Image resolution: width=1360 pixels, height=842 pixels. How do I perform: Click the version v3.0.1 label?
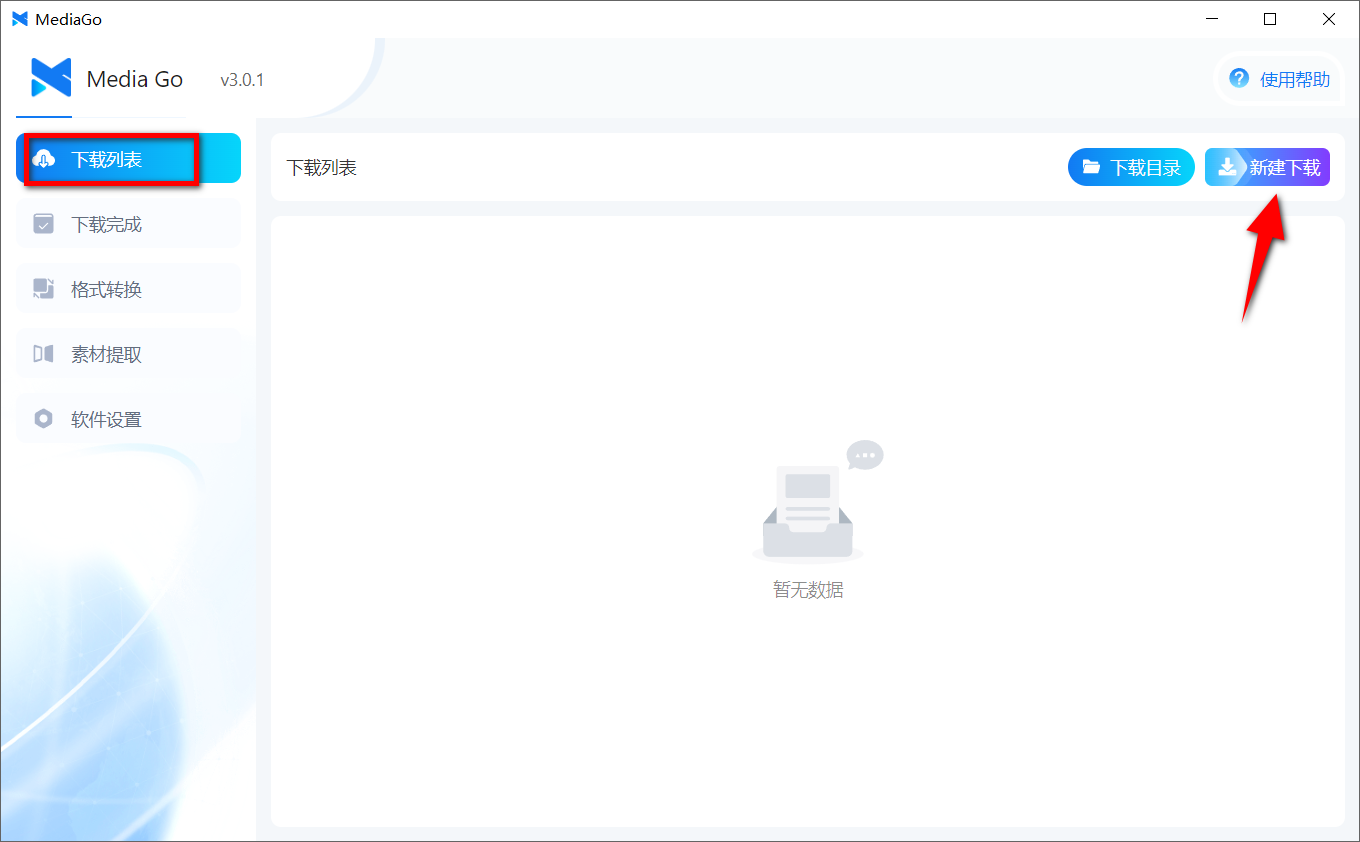click(242, 80)
